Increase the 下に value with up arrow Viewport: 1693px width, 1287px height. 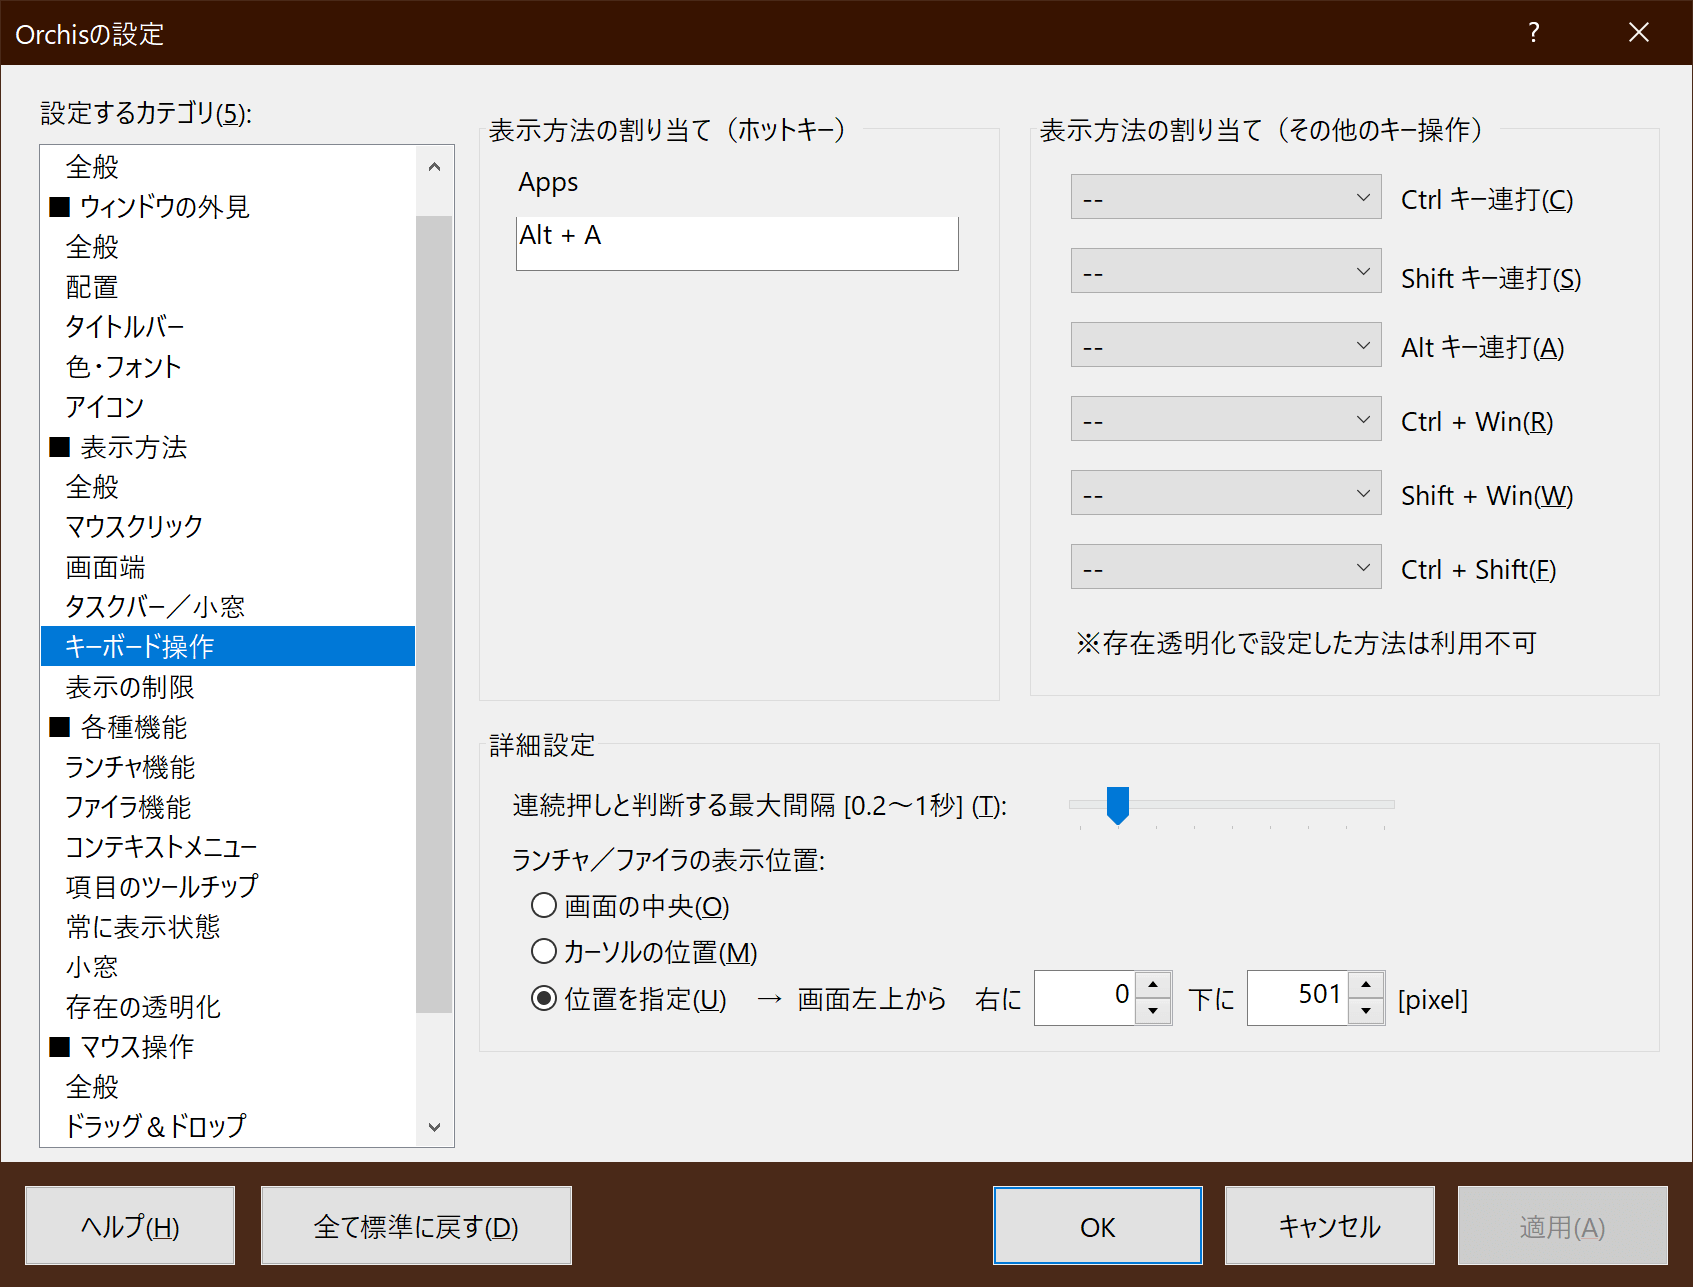point(1366,985)
